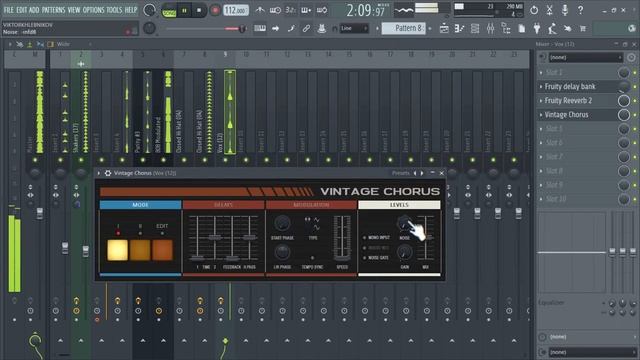The image size is (640, 360).
Task: Open the piano roll view icon
Action: click(459, 28)
